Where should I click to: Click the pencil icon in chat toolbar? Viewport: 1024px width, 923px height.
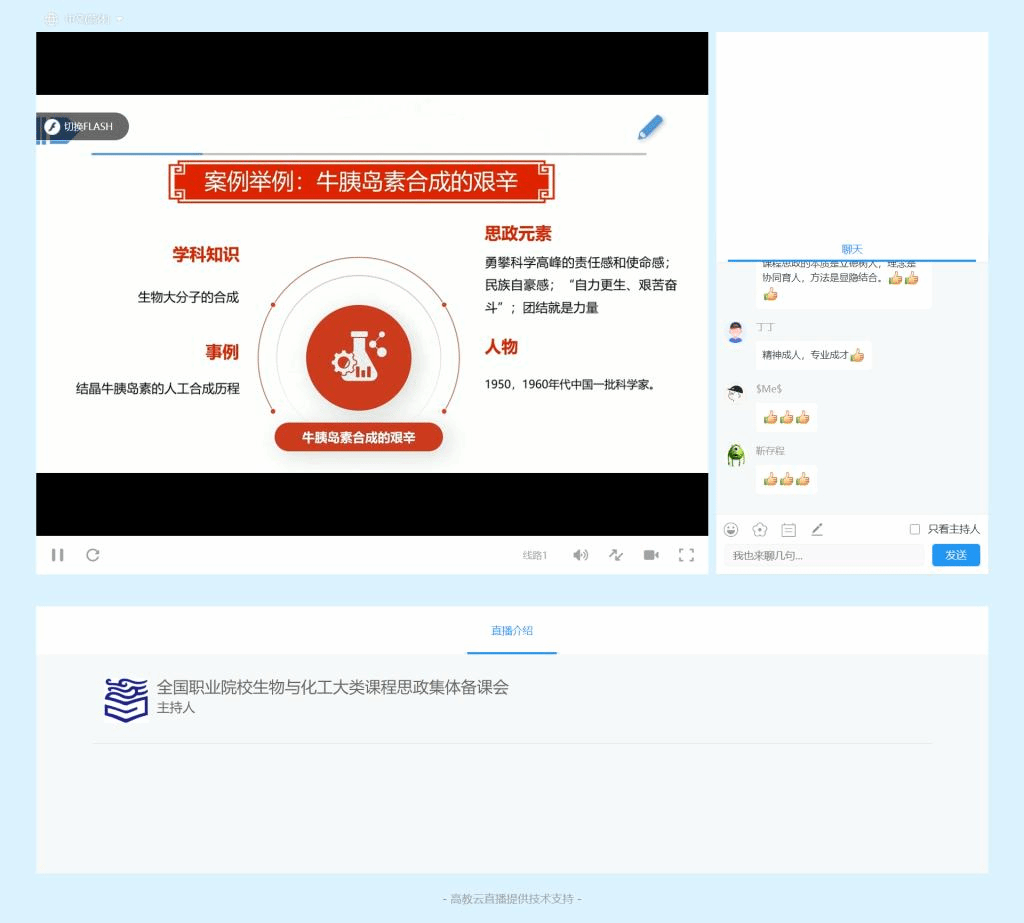pyautogui.click(x=817, y=529)
